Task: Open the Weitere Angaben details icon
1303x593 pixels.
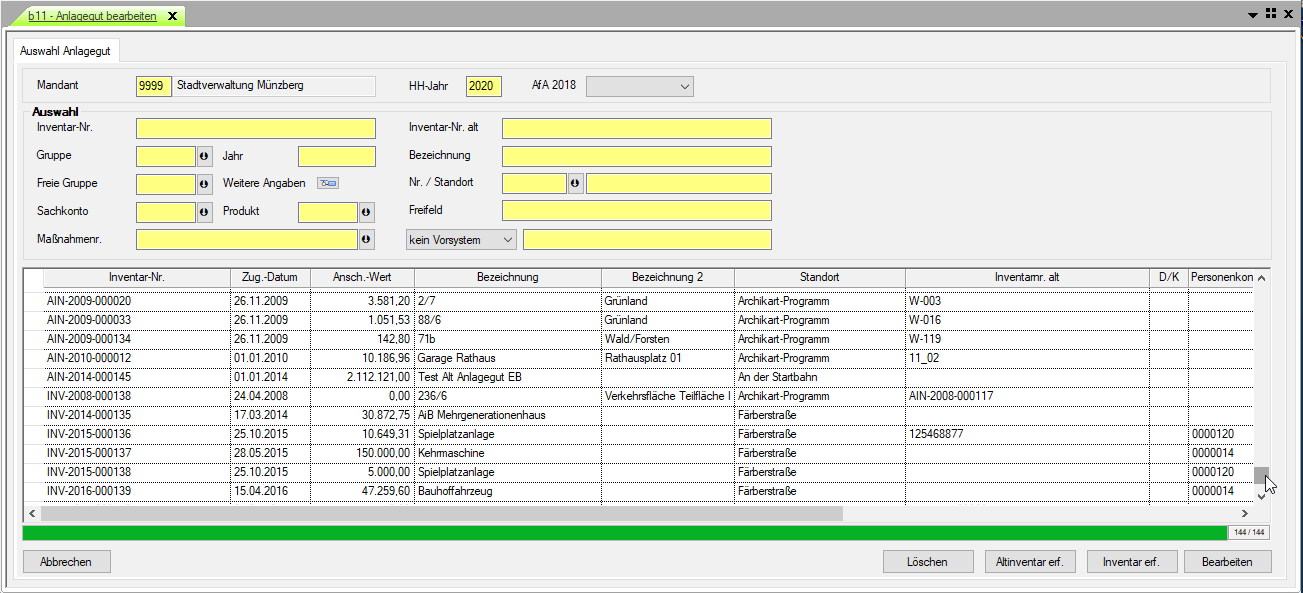Action: 328,183
